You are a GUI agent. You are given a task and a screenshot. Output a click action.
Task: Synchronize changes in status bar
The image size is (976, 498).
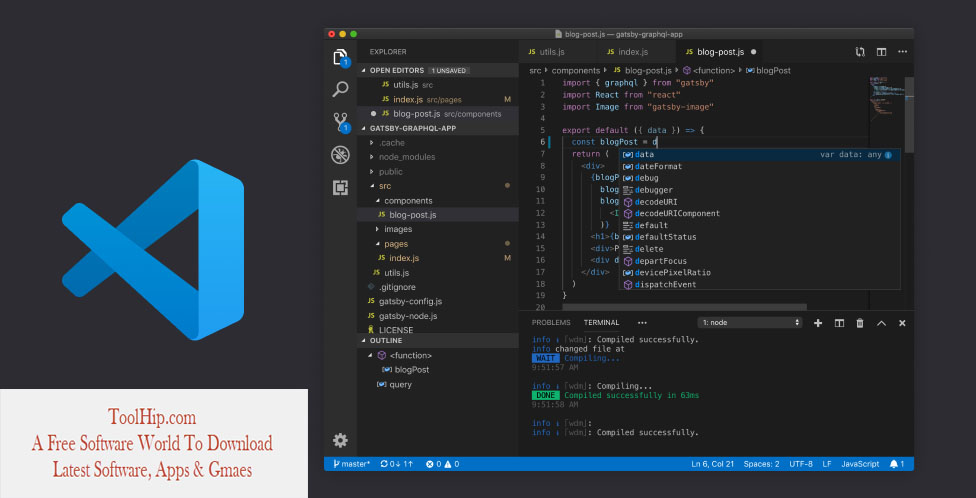[396, 464]
